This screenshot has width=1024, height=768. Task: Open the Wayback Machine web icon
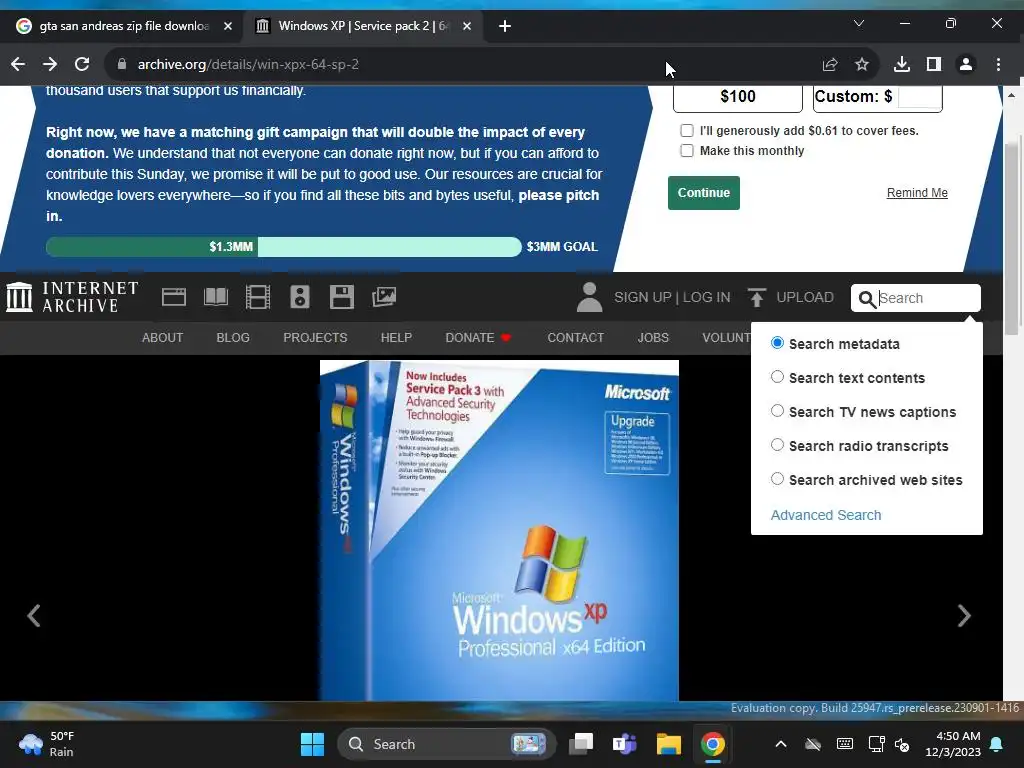[174, 297]
